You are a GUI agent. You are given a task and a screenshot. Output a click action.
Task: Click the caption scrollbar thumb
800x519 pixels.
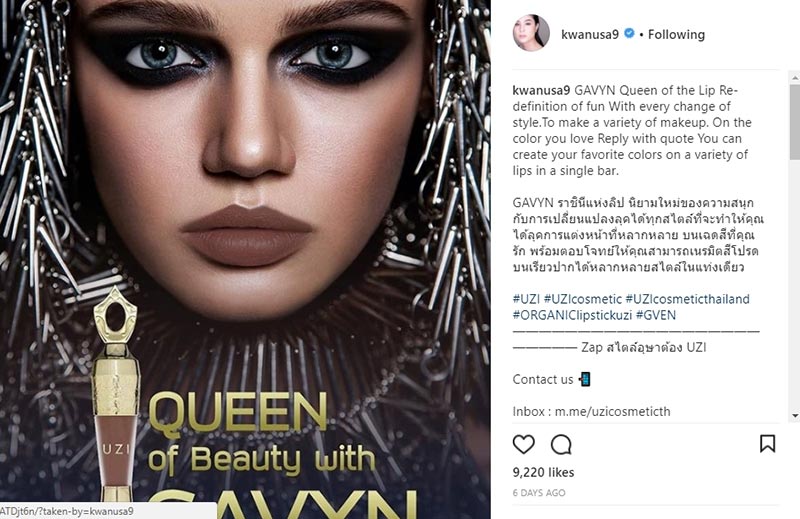(795, 122)
